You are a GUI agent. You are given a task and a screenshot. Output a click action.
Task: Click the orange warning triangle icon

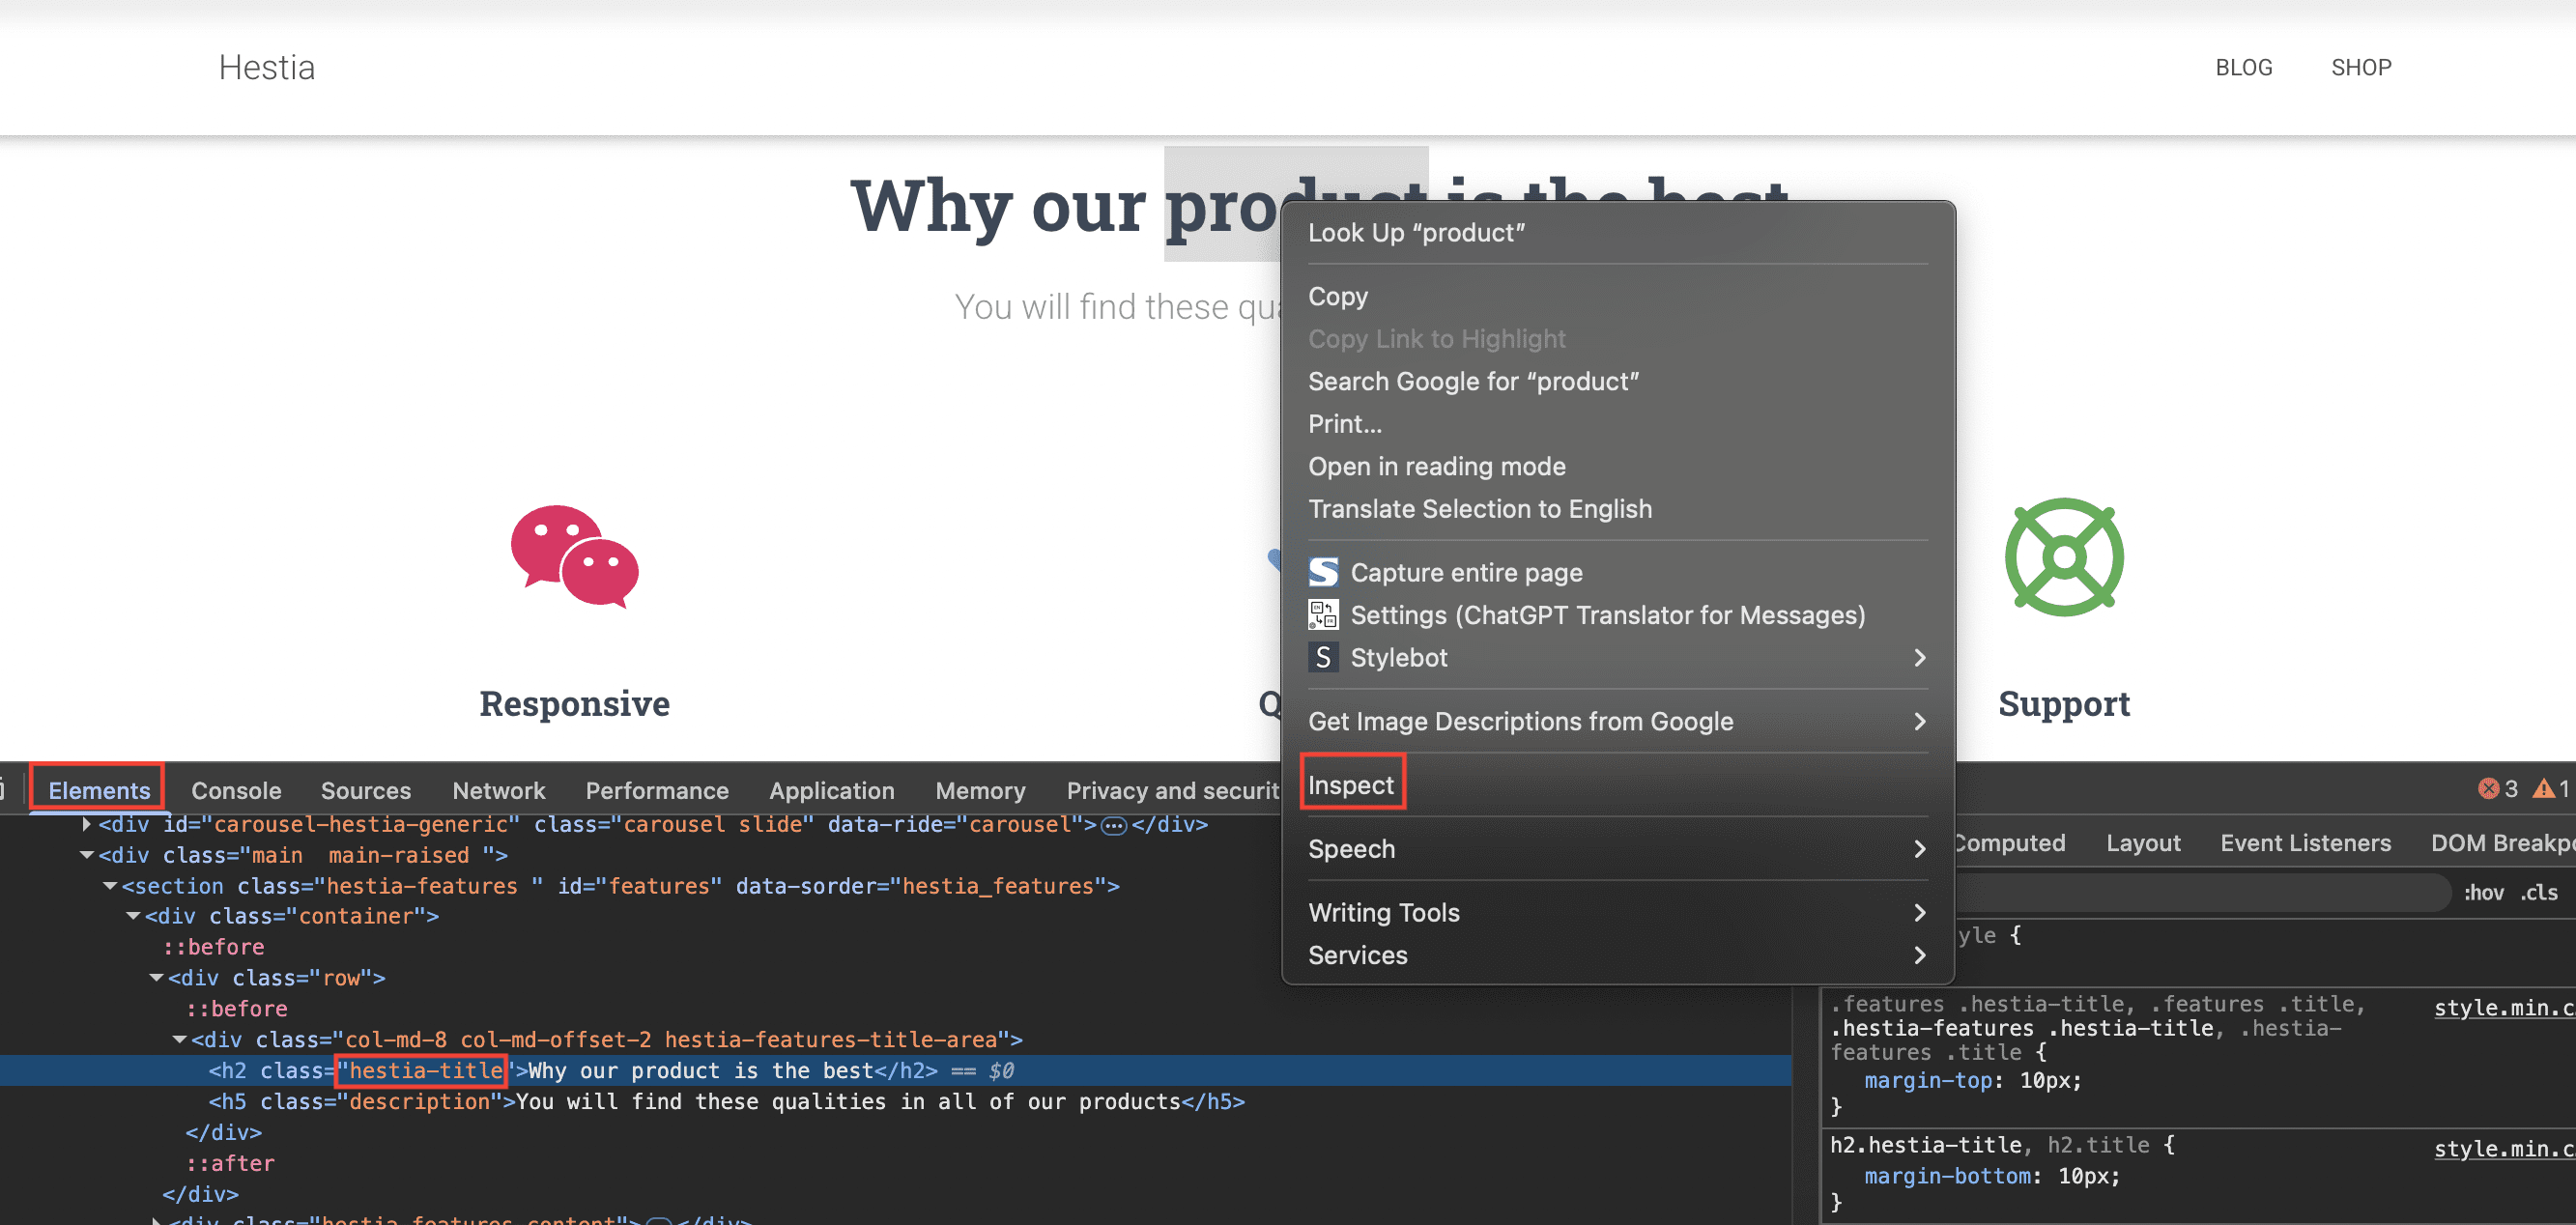click(2542, 789)
